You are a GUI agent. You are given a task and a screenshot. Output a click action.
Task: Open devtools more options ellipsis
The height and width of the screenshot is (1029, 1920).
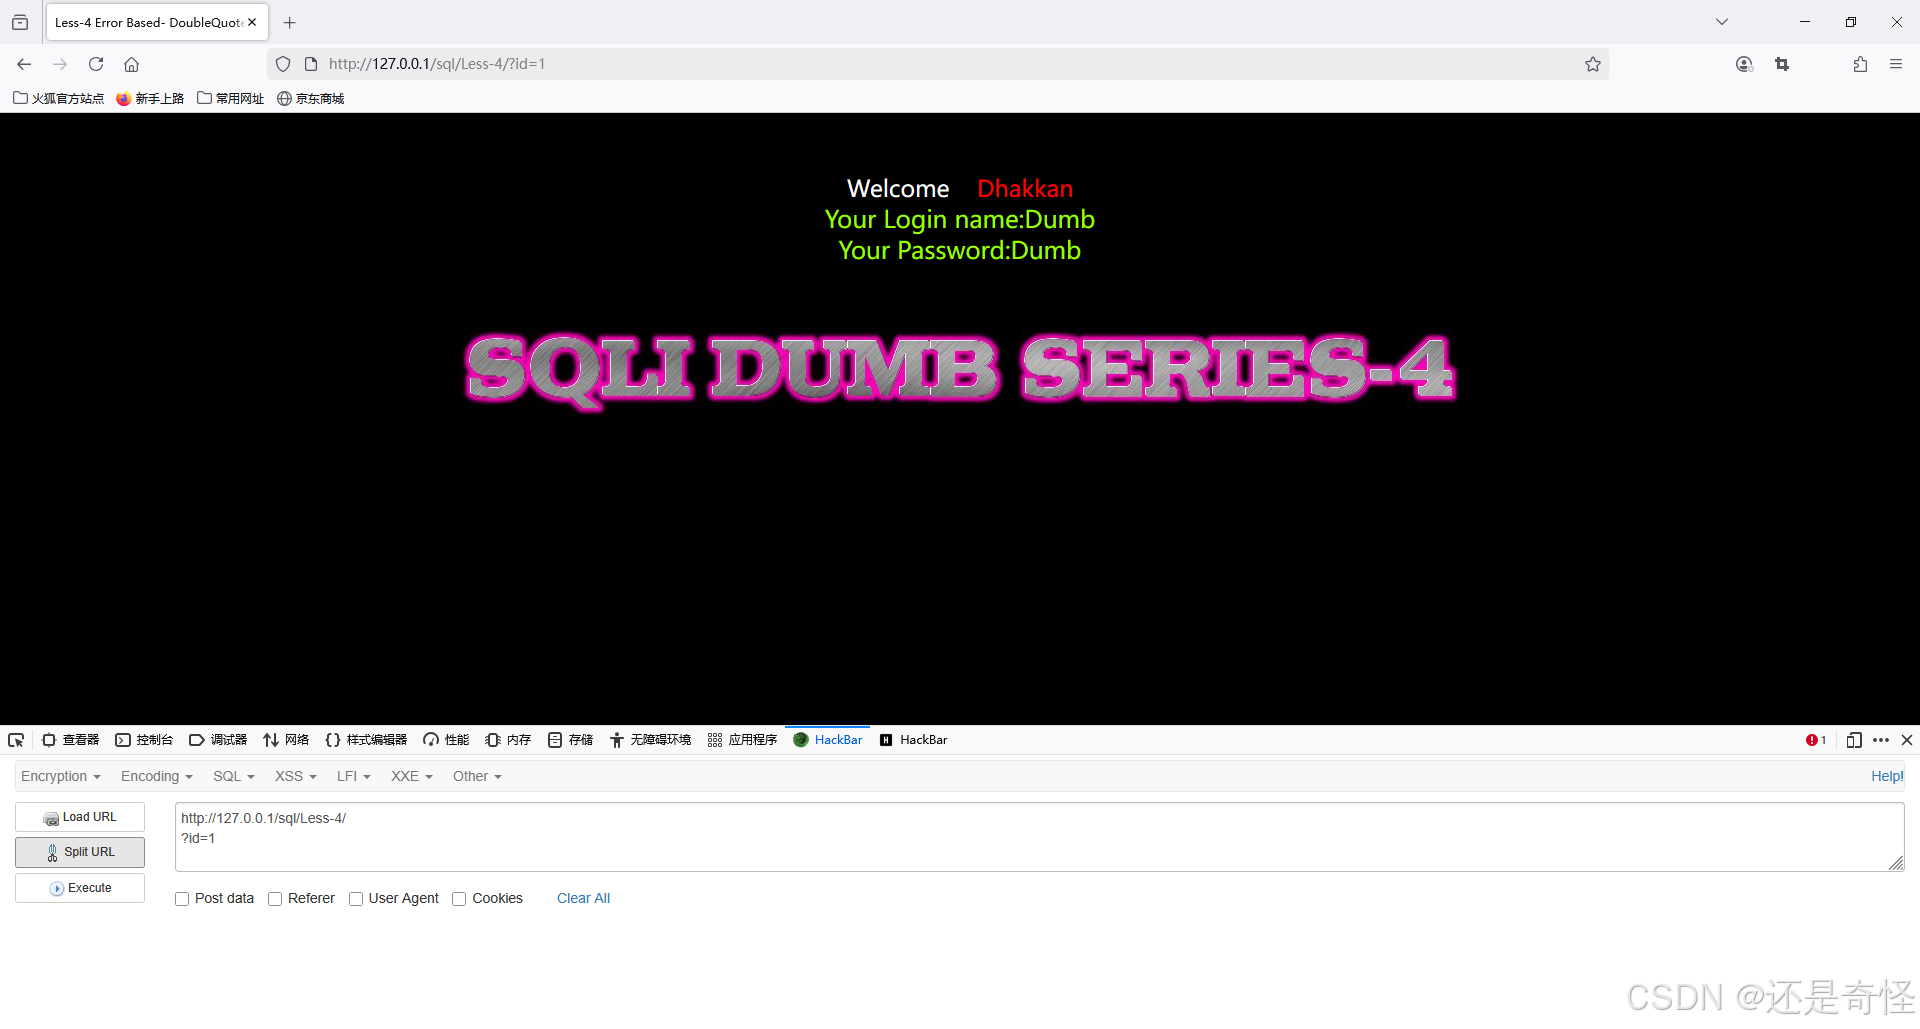click(x=1881, y=740)
